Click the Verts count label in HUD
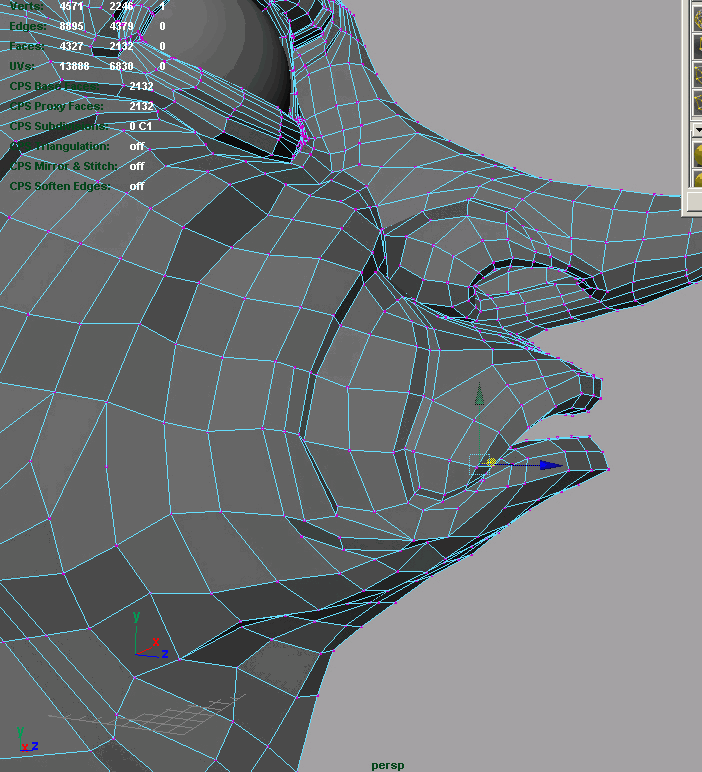The height and width of the screenshot is (772, 702). click(27, 6)
